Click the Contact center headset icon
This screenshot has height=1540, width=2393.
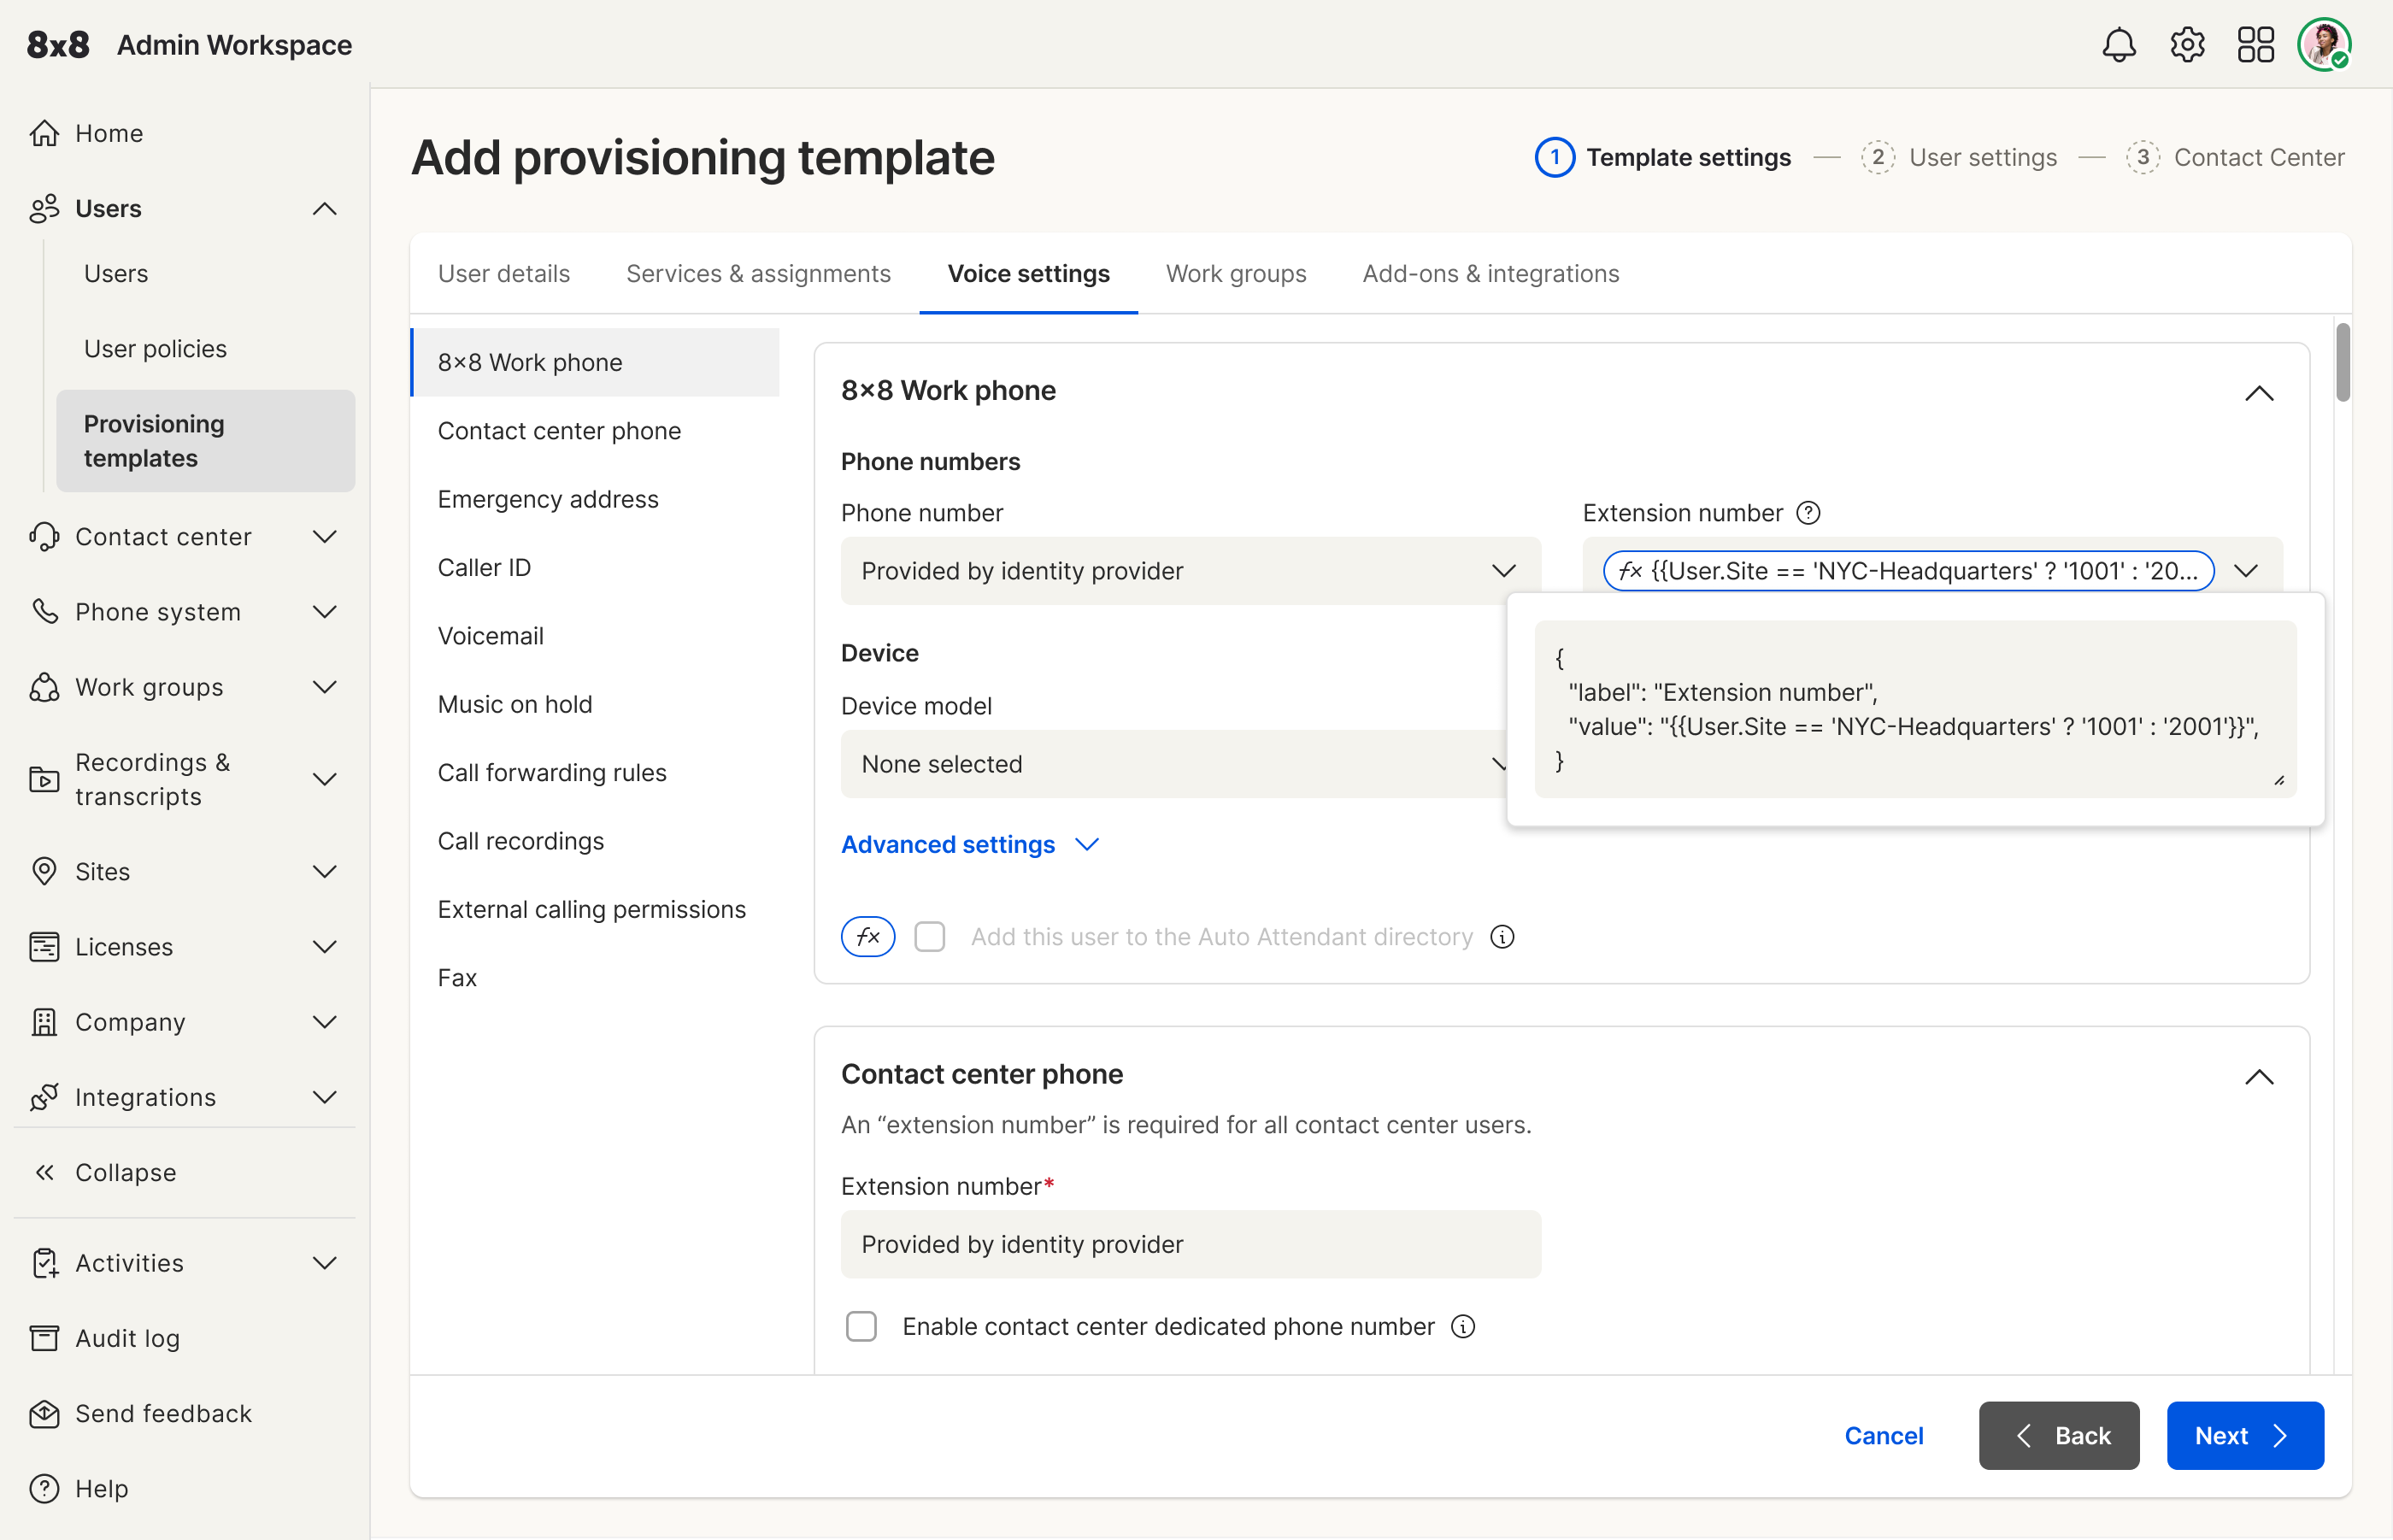[x=44, y=536]
